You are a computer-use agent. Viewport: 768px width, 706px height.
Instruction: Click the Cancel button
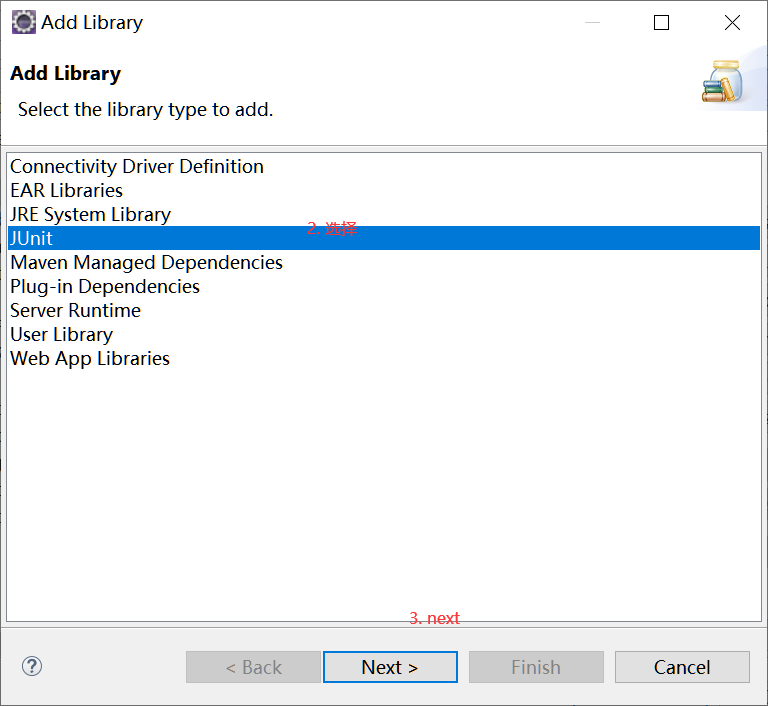tap(682, 667)
